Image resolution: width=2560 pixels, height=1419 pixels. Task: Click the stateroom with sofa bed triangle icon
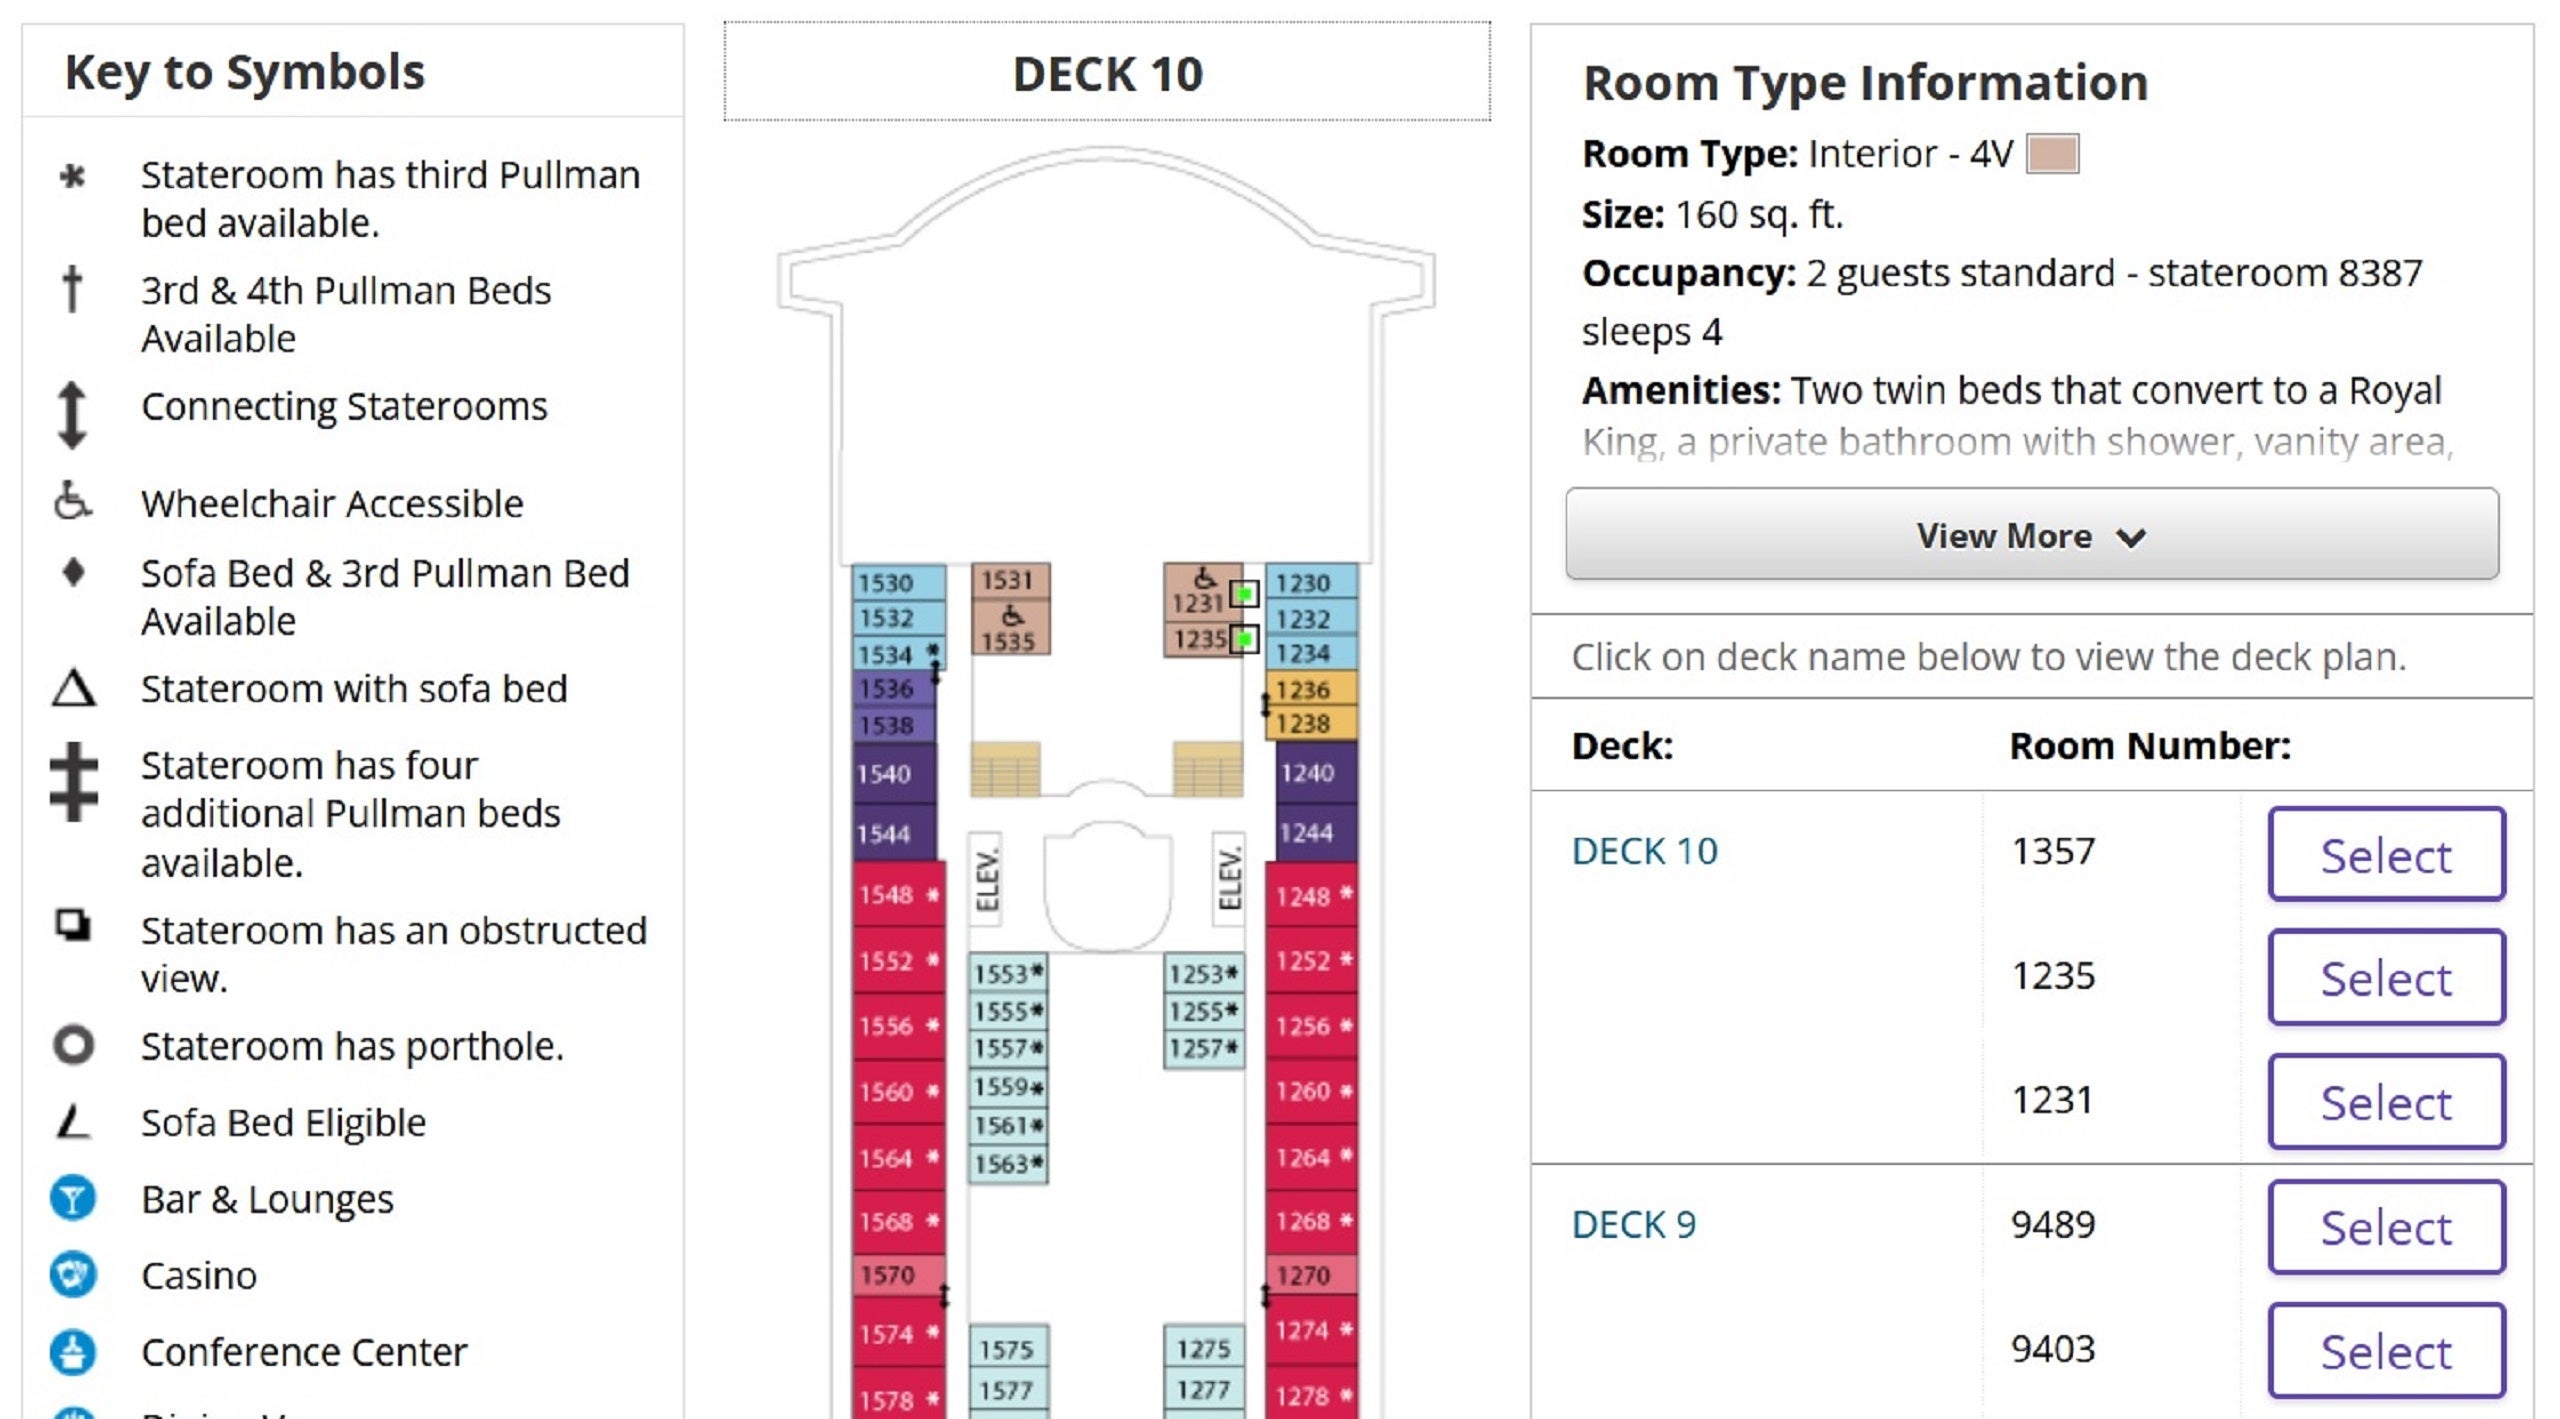(73, 688)
